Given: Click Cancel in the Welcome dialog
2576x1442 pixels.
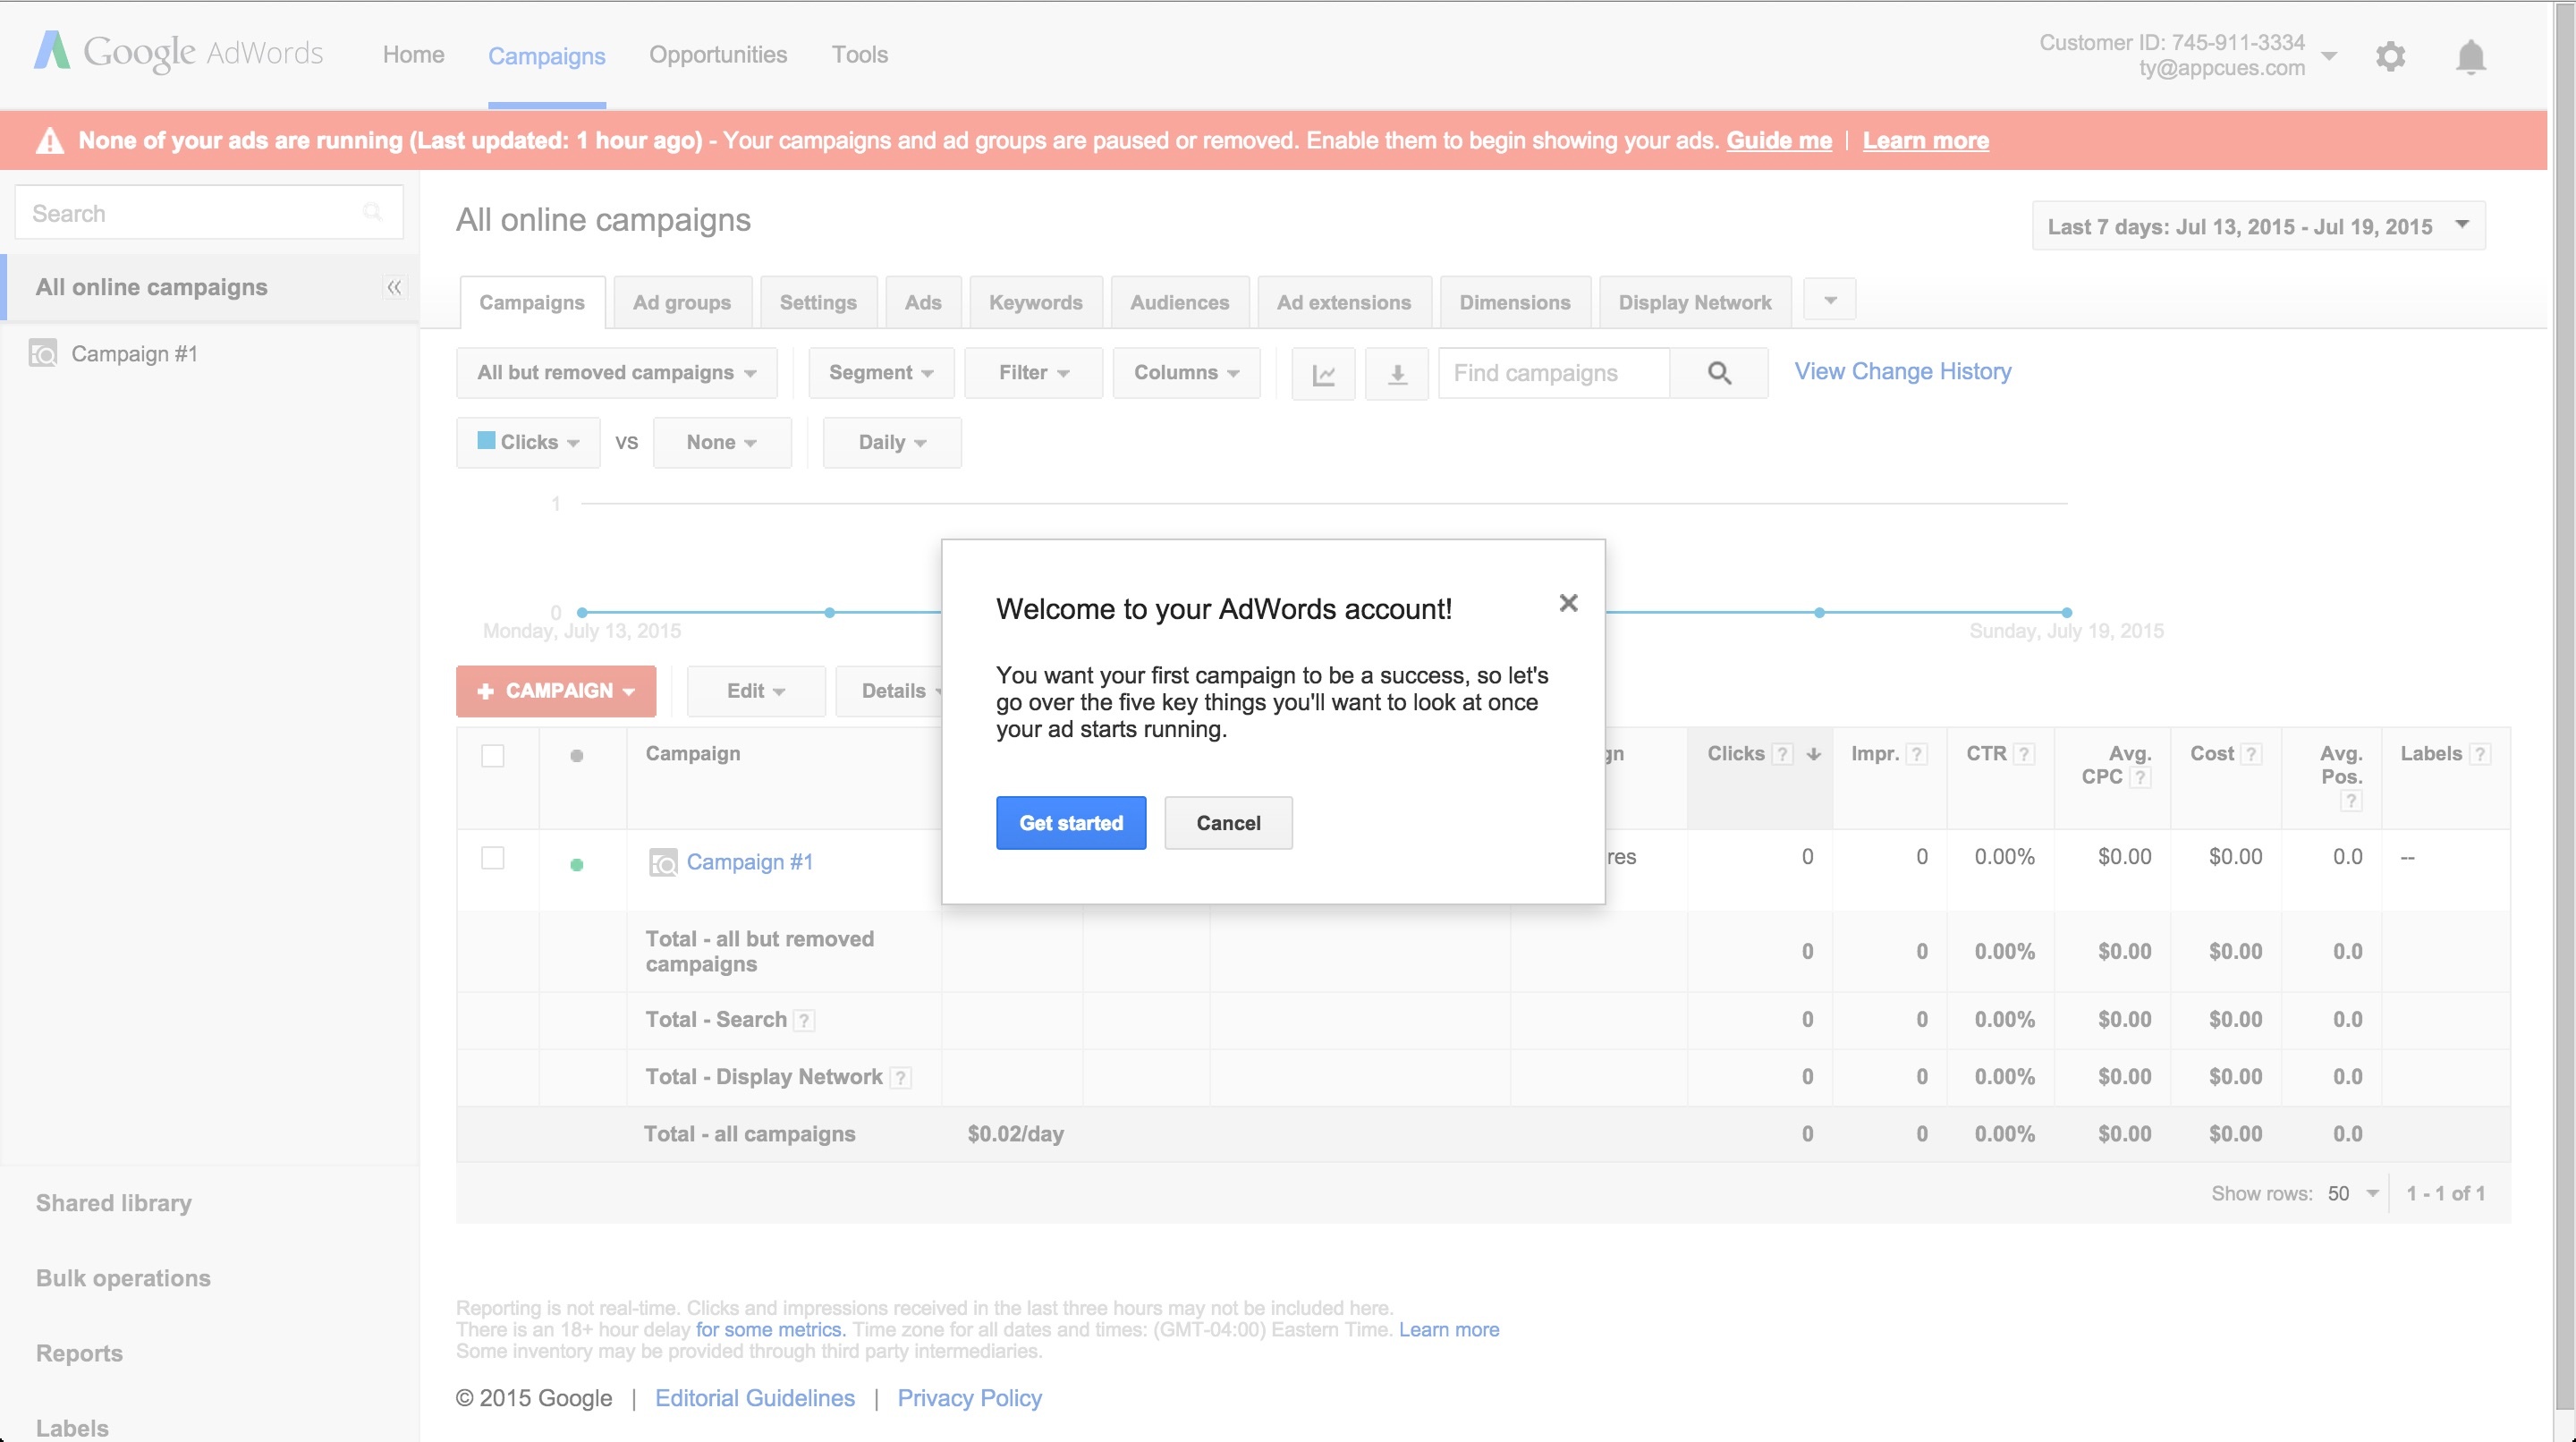Looking at the screenshot, I should tap(1228, 823).
